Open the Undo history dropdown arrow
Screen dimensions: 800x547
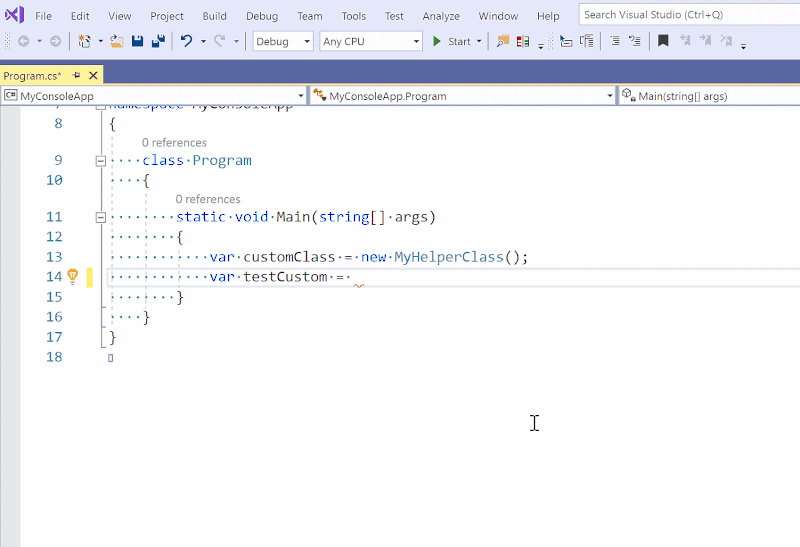203,41
